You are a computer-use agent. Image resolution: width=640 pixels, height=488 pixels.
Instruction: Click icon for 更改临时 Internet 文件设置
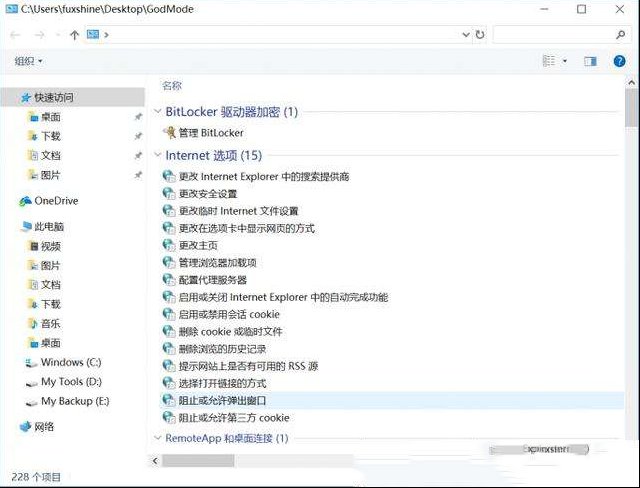tap(169, 211)
